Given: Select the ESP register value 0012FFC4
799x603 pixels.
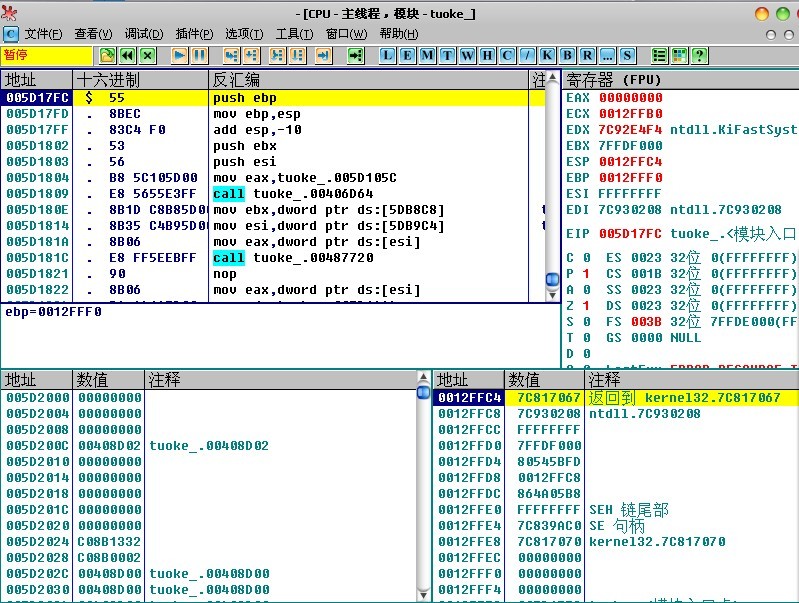Looking at the screenshot, I should (x=630, y=162).
